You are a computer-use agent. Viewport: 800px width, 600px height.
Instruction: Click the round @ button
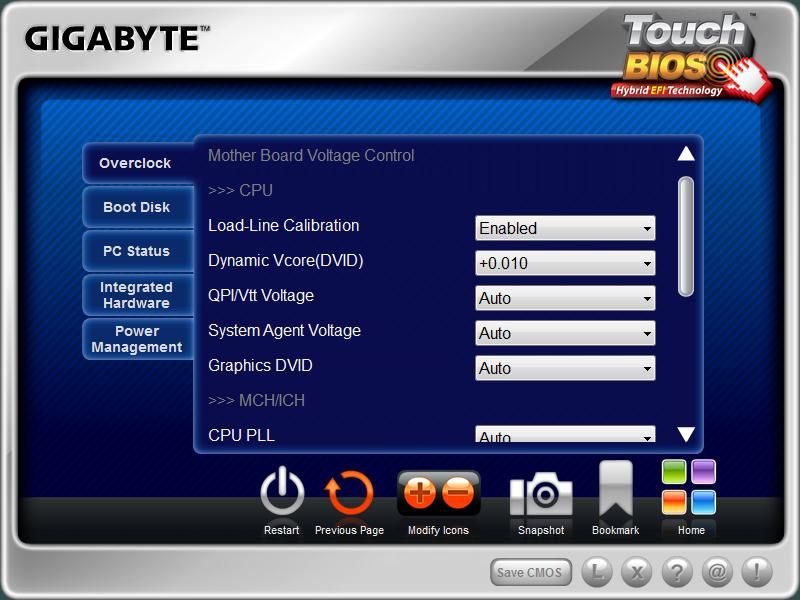[x=717, y=571]
